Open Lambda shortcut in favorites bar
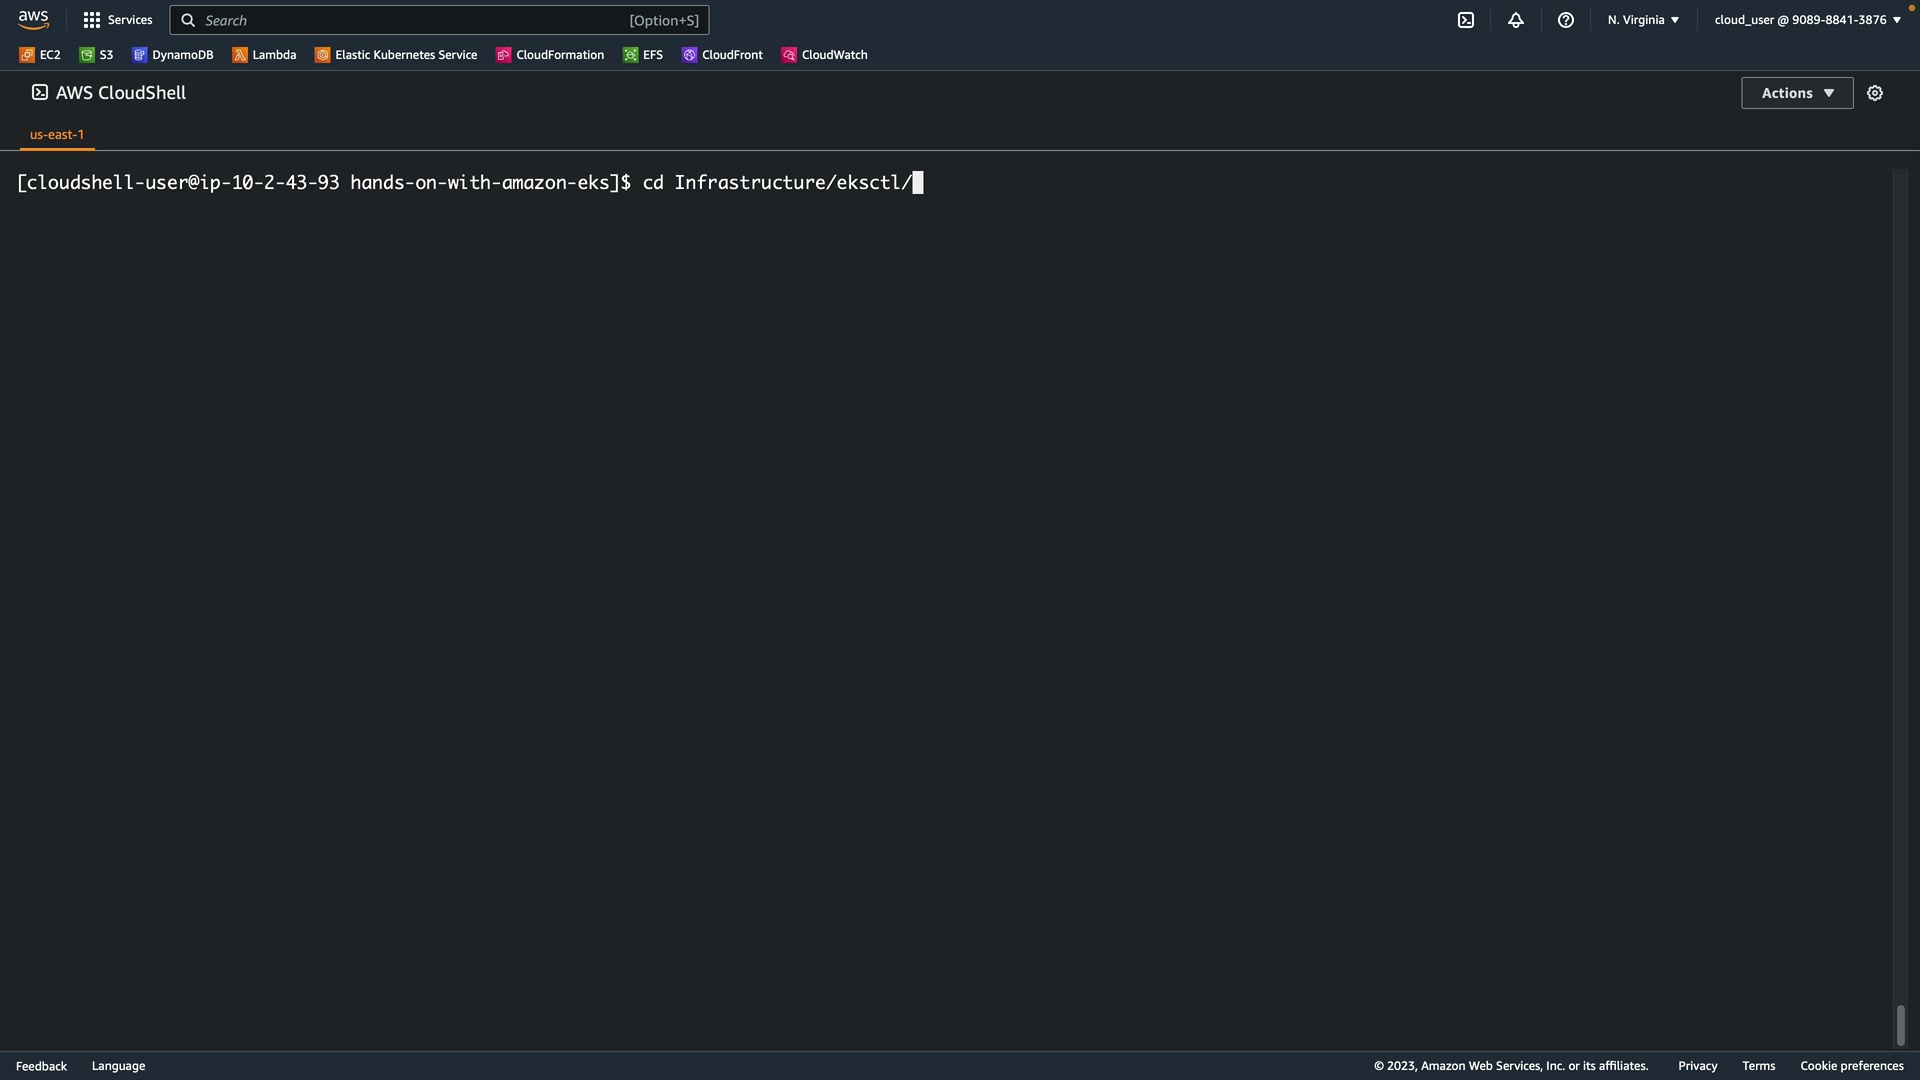Viewport: 1920px width, 1080px height. pos(264,55)
